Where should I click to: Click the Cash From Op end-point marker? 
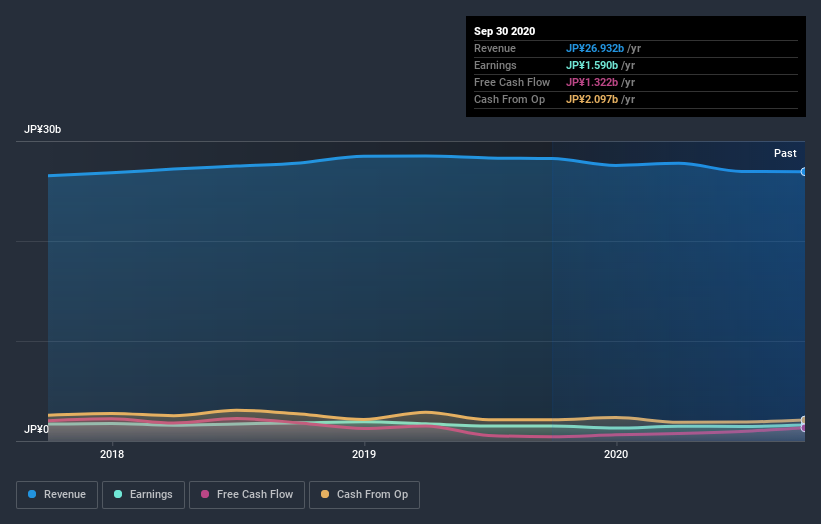pyautogui.click(x=804, y=420)
